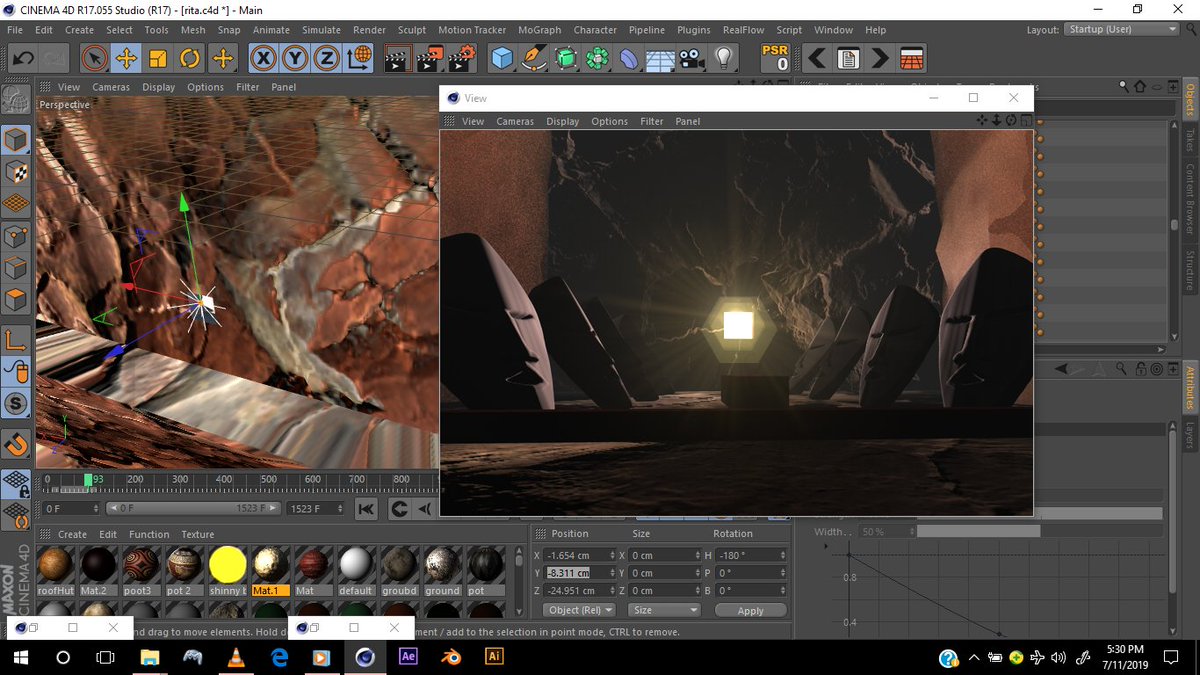Add a Camera object

tap(691, 58)
